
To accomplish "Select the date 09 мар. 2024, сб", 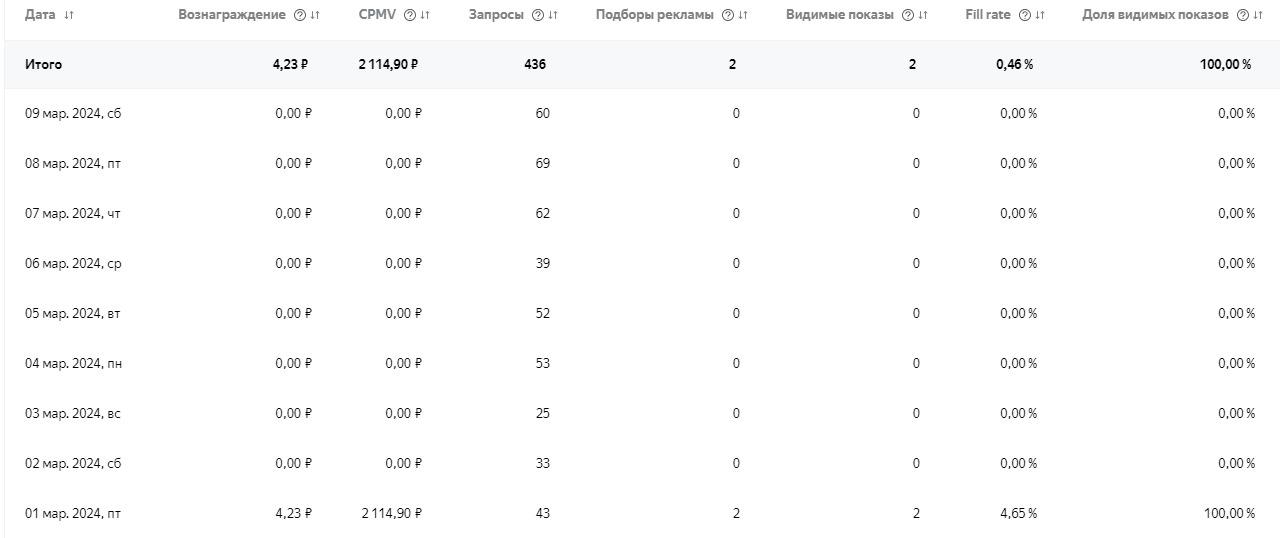I will [x=73, y=114].
